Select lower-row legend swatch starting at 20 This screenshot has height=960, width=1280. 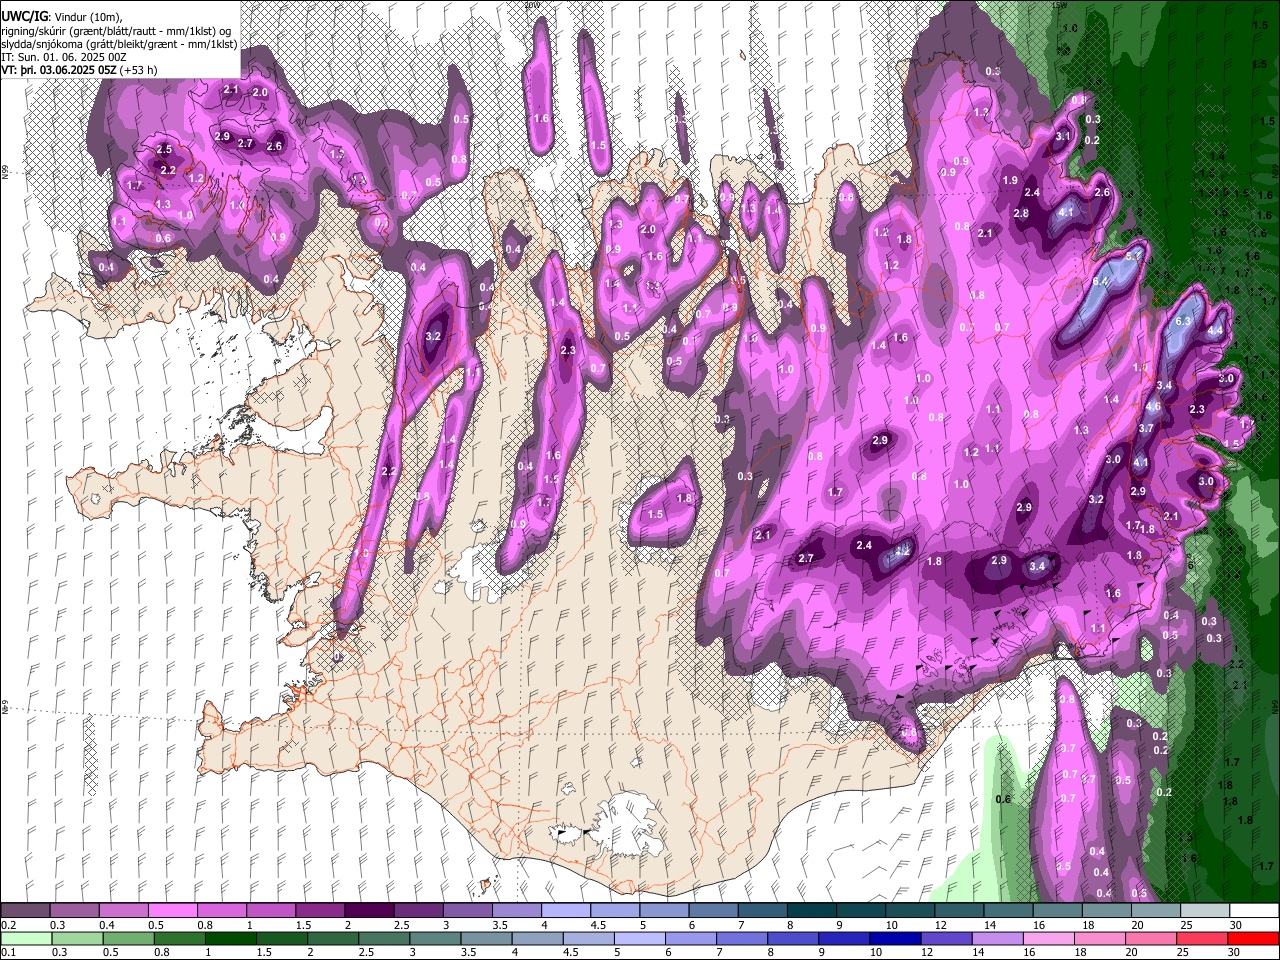(1151, 939)
